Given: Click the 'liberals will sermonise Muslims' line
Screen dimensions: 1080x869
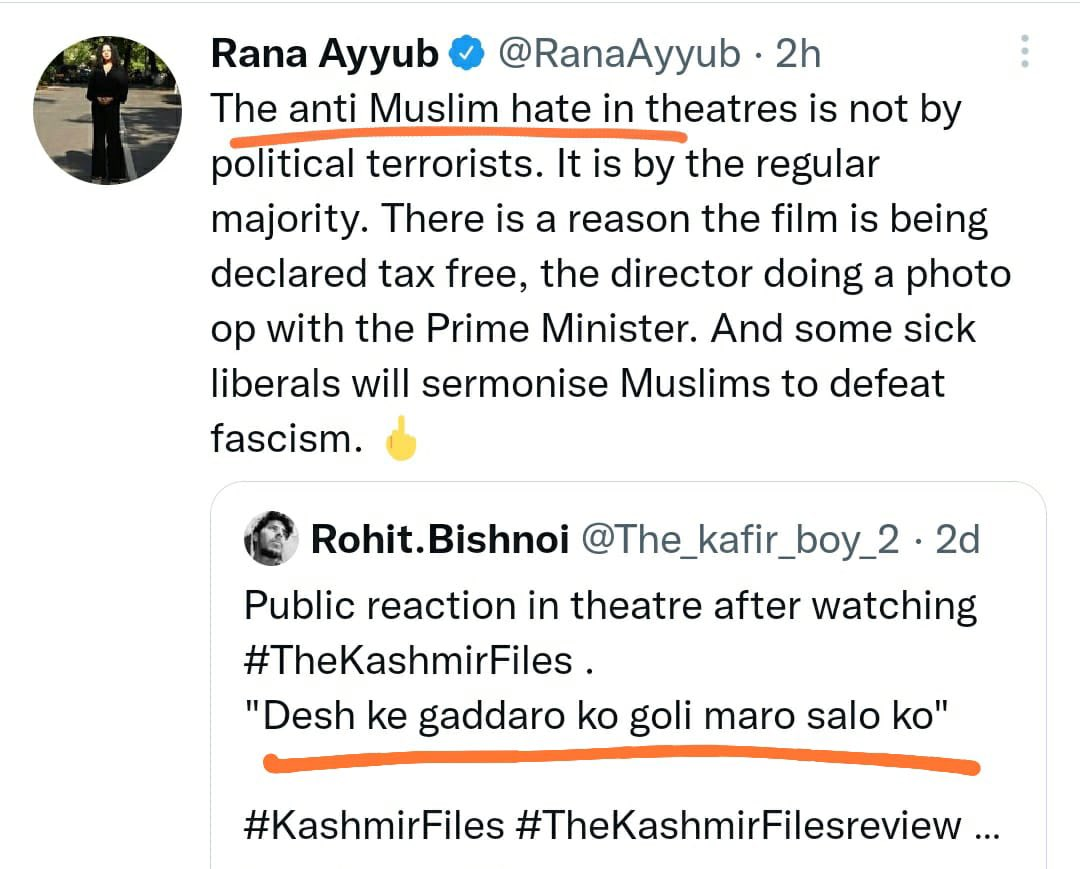Looking at the screenshot, I should (577, 384).
